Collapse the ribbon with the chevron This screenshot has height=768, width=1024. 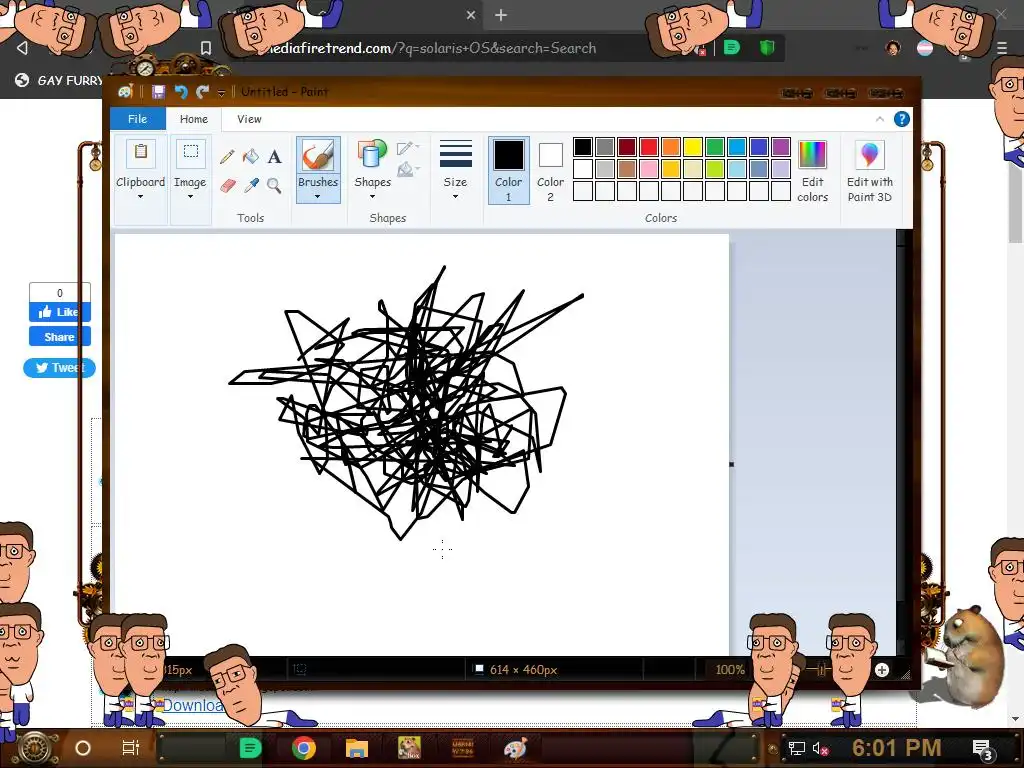pyautogui.click(x=880, y=119)
